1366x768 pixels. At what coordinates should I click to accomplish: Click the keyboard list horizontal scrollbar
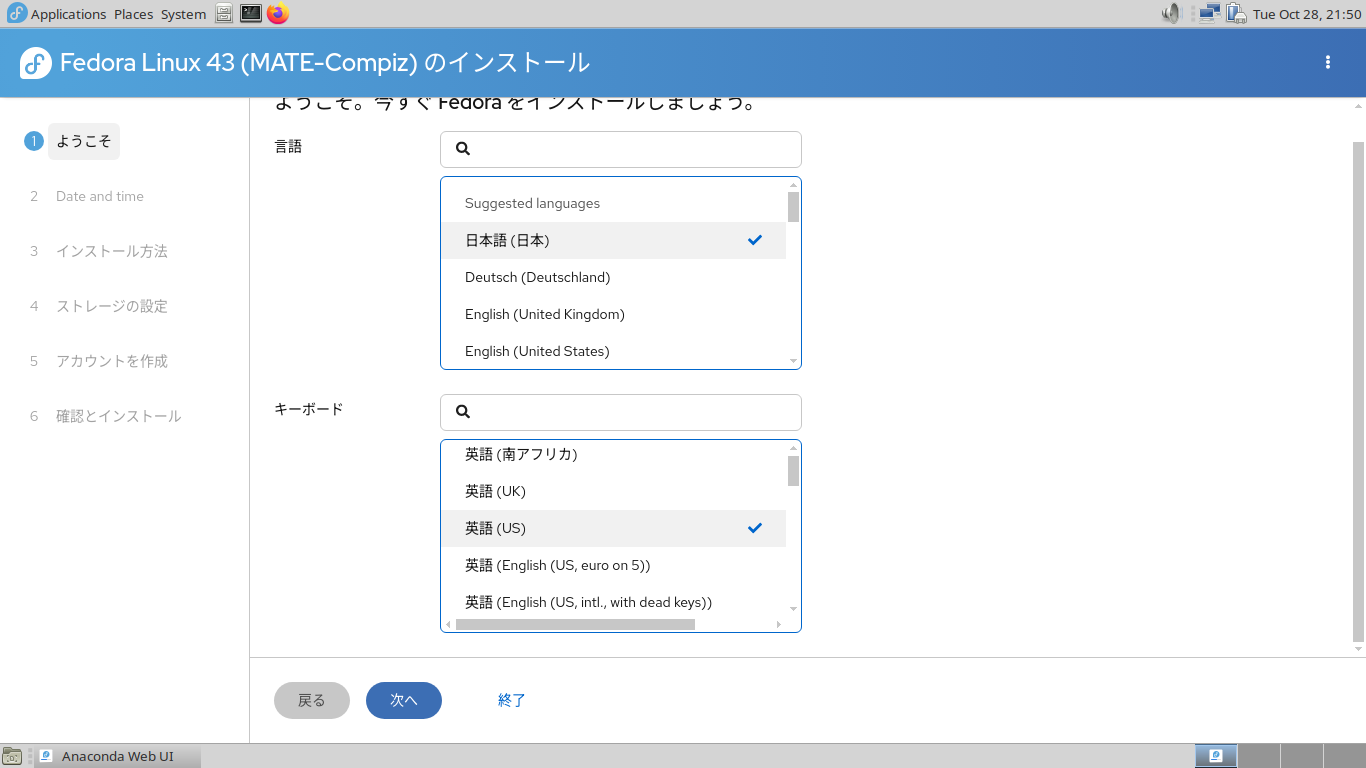[x=575, y=625]
